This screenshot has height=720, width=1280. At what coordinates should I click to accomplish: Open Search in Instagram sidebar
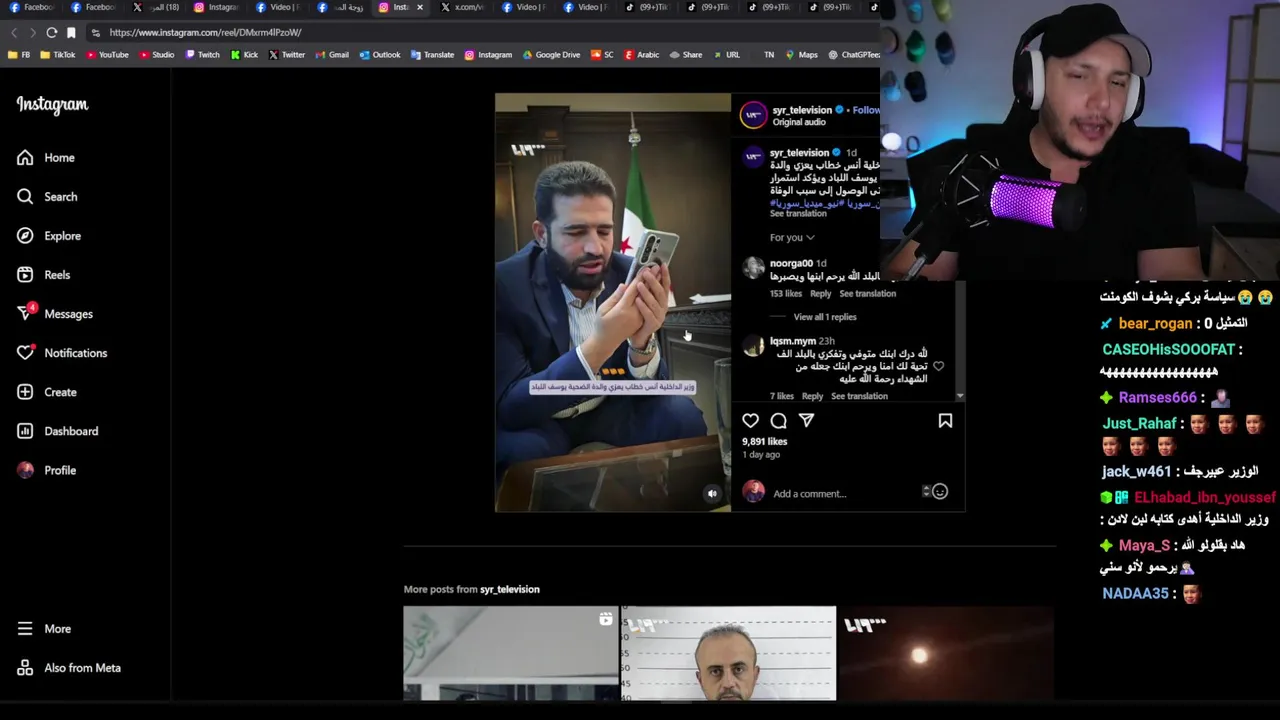click(47, 197)
